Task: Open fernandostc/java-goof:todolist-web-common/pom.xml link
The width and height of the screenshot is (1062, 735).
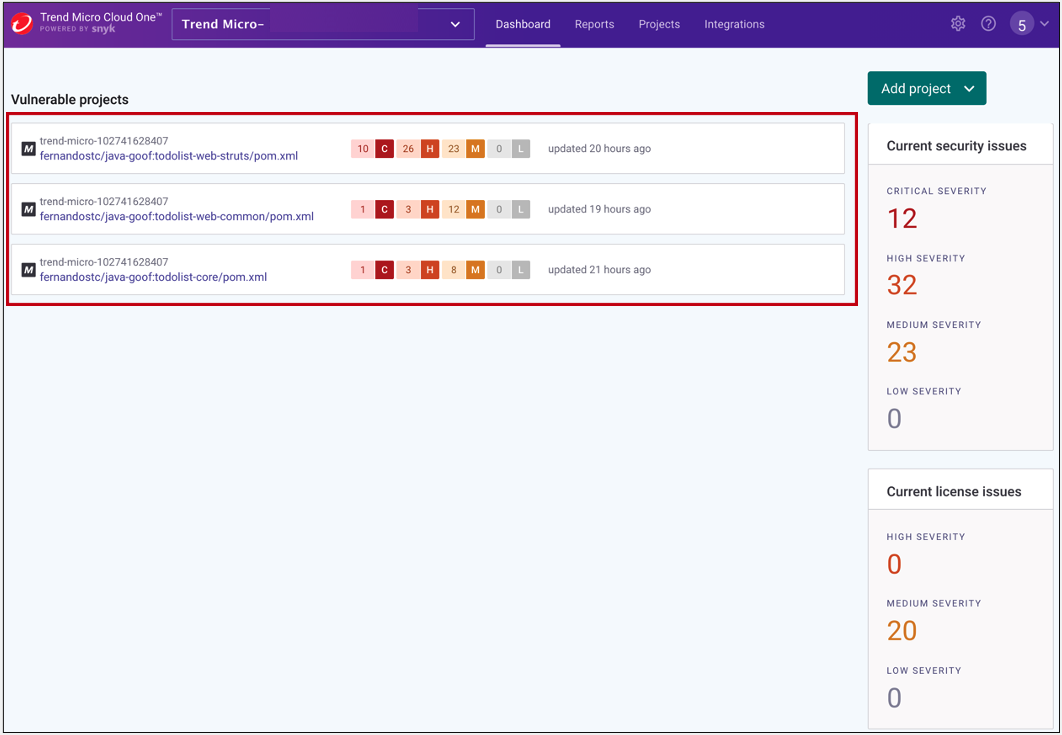Action: (177, 217)
